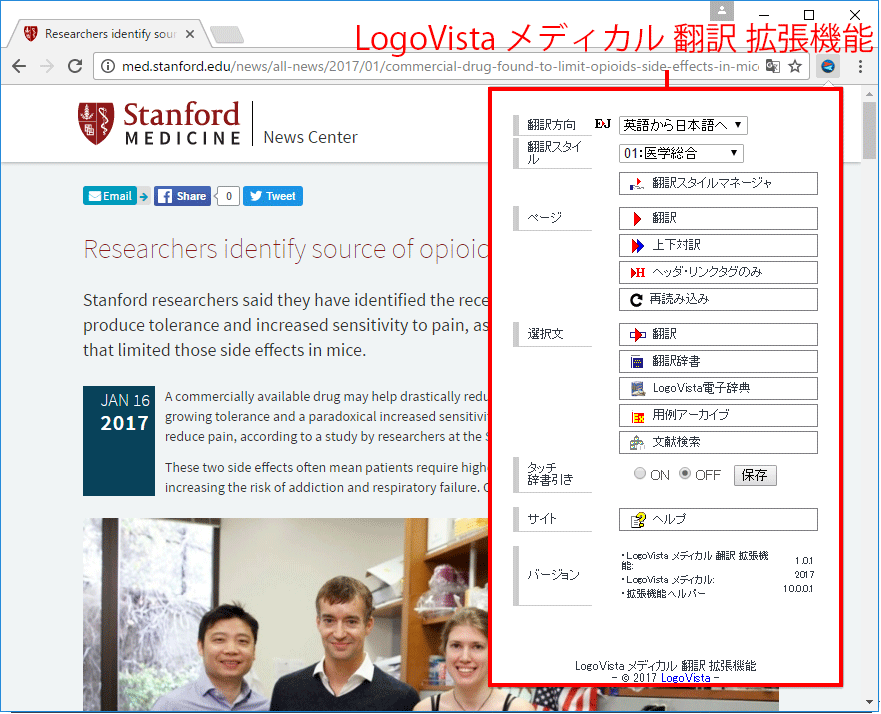Click the address bar URL field

(x=438, y=66)
